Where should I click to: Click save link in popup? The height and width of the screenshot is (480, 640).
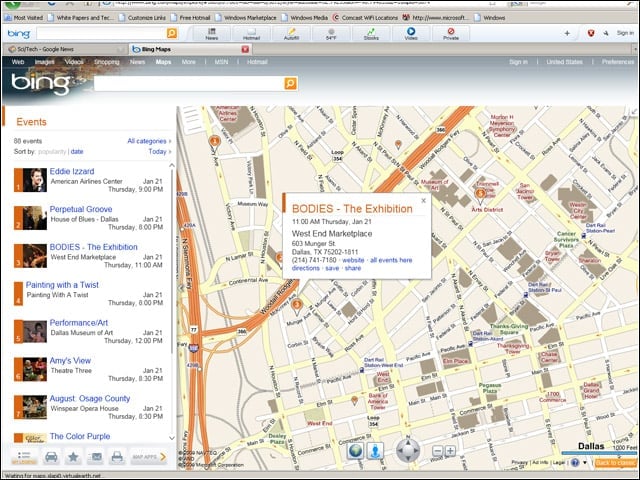(332, 268)
